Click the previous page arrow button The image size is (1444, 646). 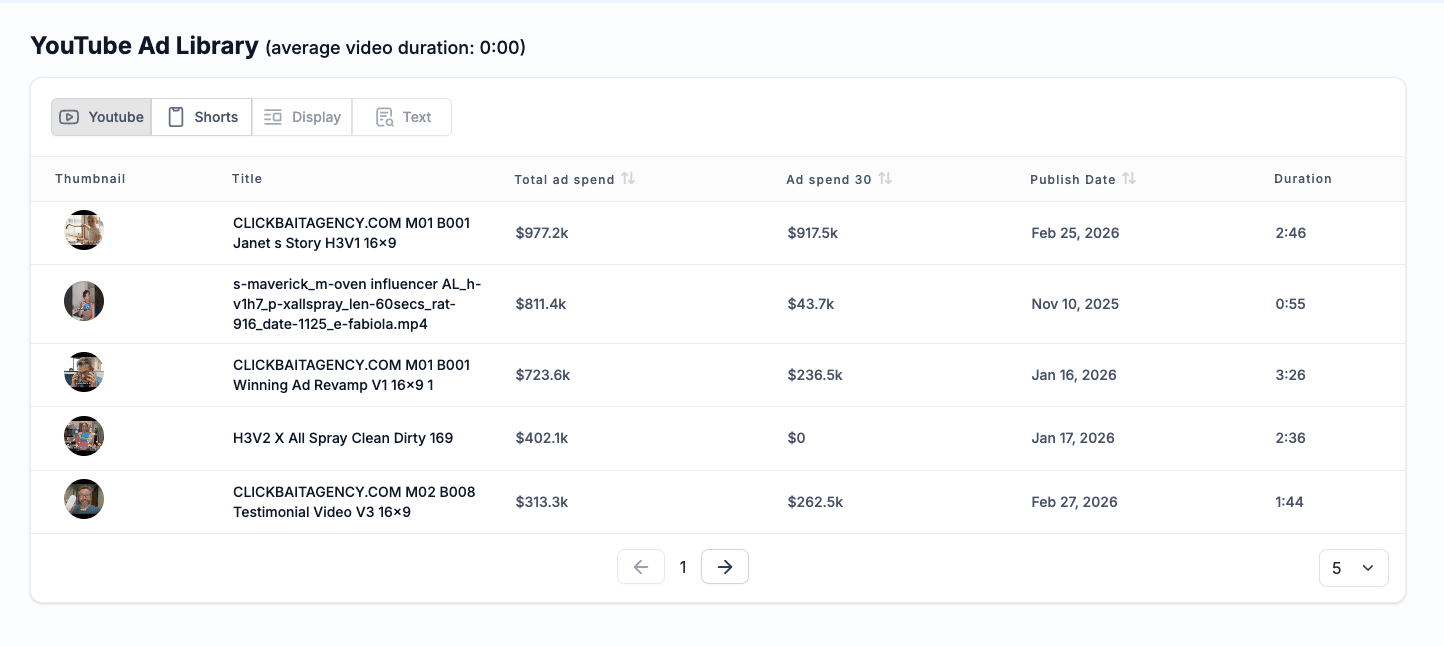pos(641,567)
